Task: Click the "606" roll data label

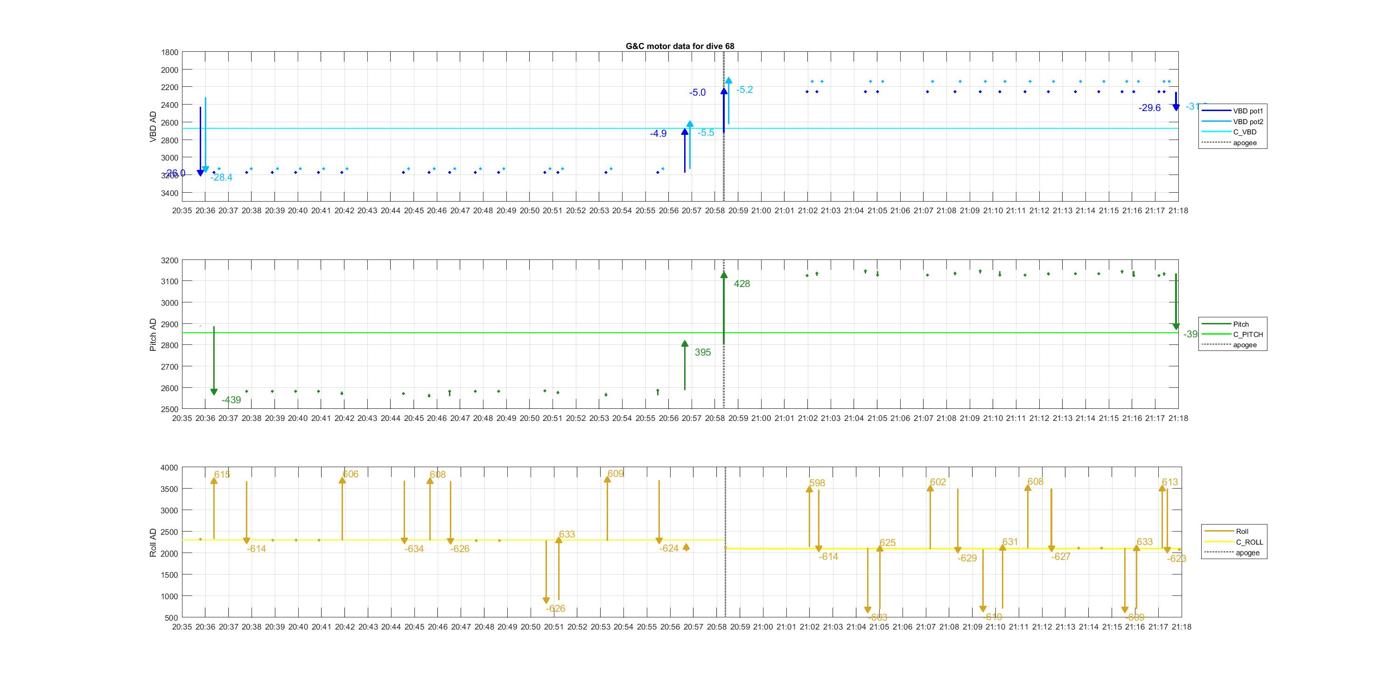Action: (350, 475)
